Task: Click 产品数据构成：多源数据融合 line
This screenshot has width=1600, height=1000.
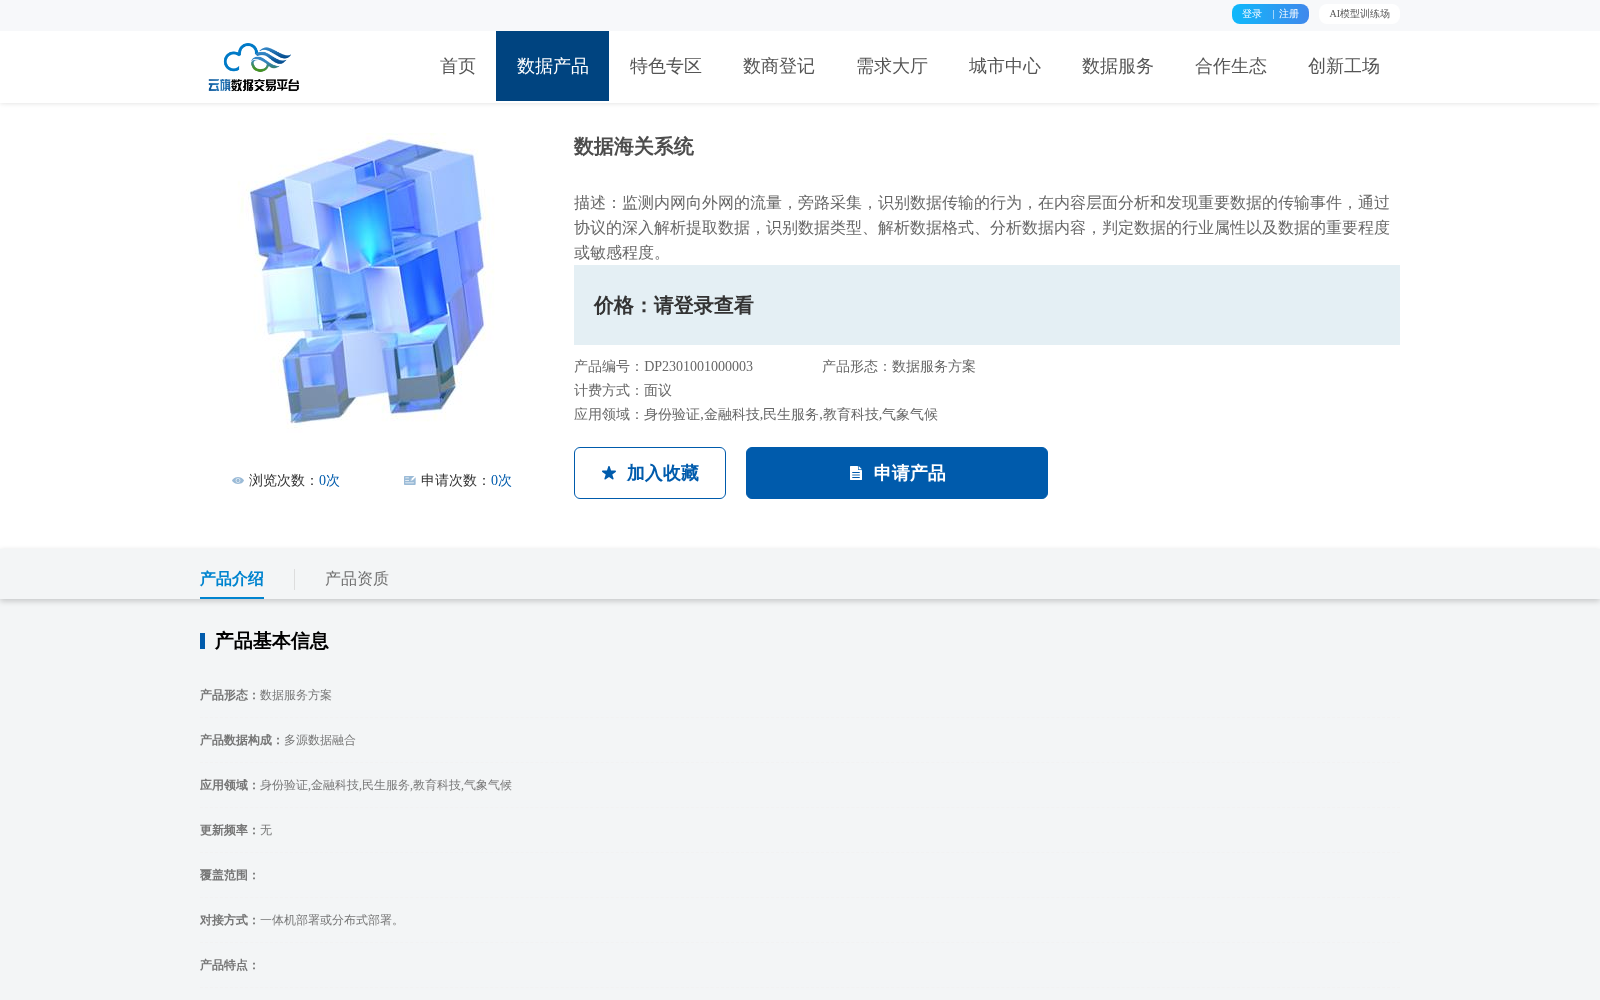Action: click(x=278, y=740)
